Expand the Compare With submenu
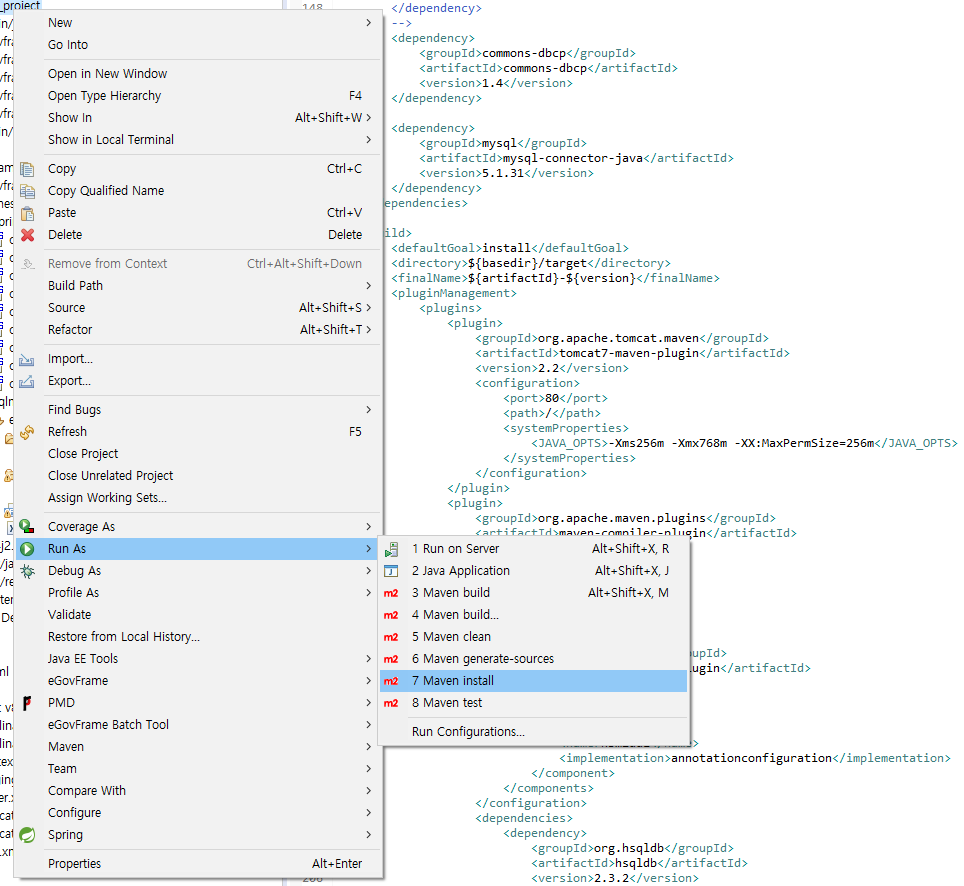Viewport: 964px width, 886px height. coord(368,791)
